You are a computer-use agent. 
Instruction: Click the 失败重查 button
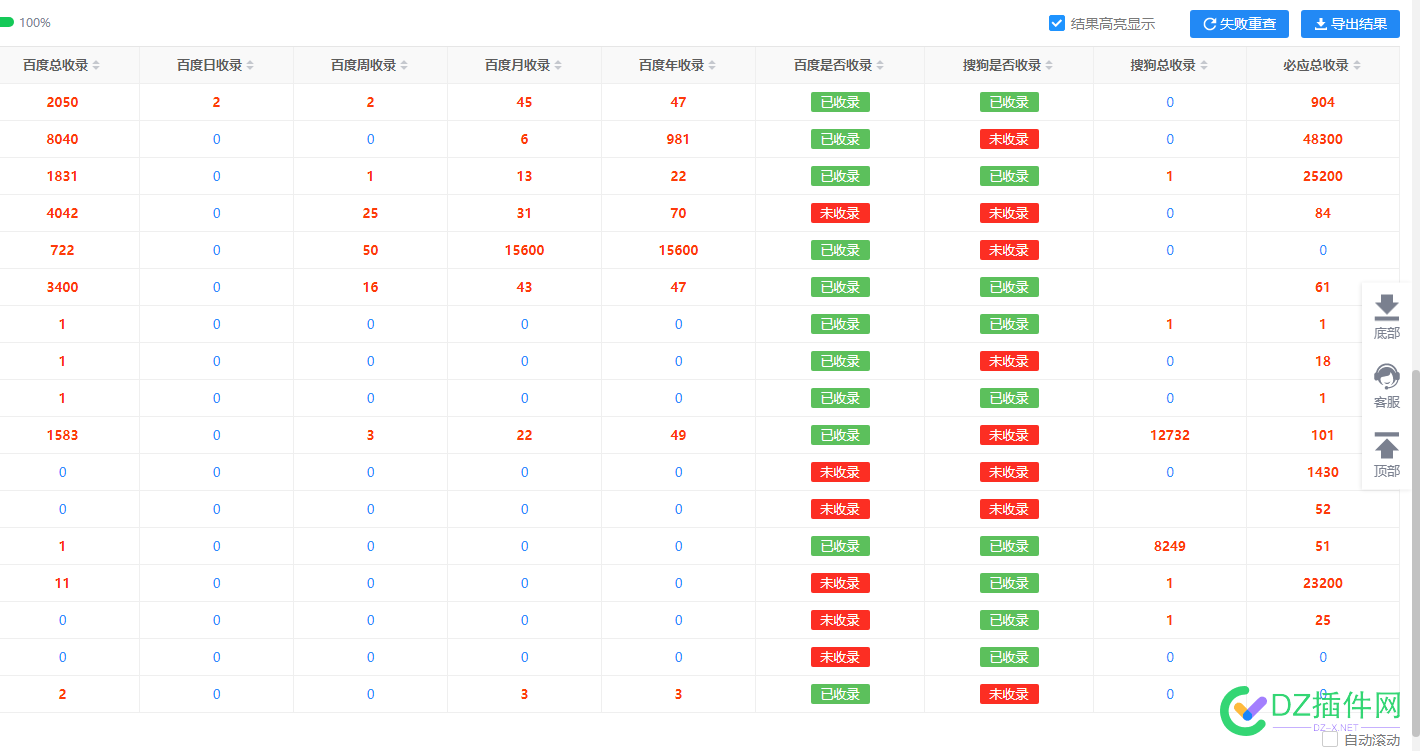click(x=1239, y=24)
